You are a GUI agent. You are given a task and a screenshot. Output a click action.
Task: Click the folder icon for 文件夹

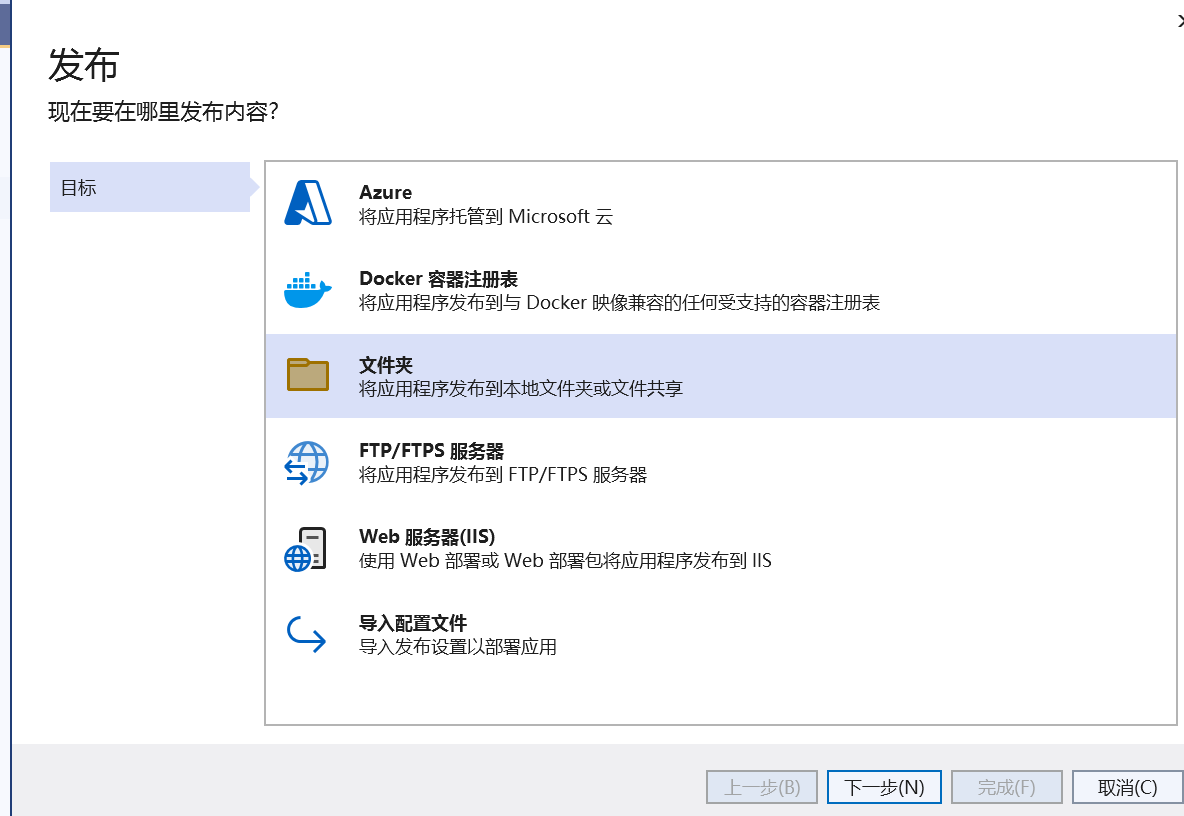click(x=307, y=375)
